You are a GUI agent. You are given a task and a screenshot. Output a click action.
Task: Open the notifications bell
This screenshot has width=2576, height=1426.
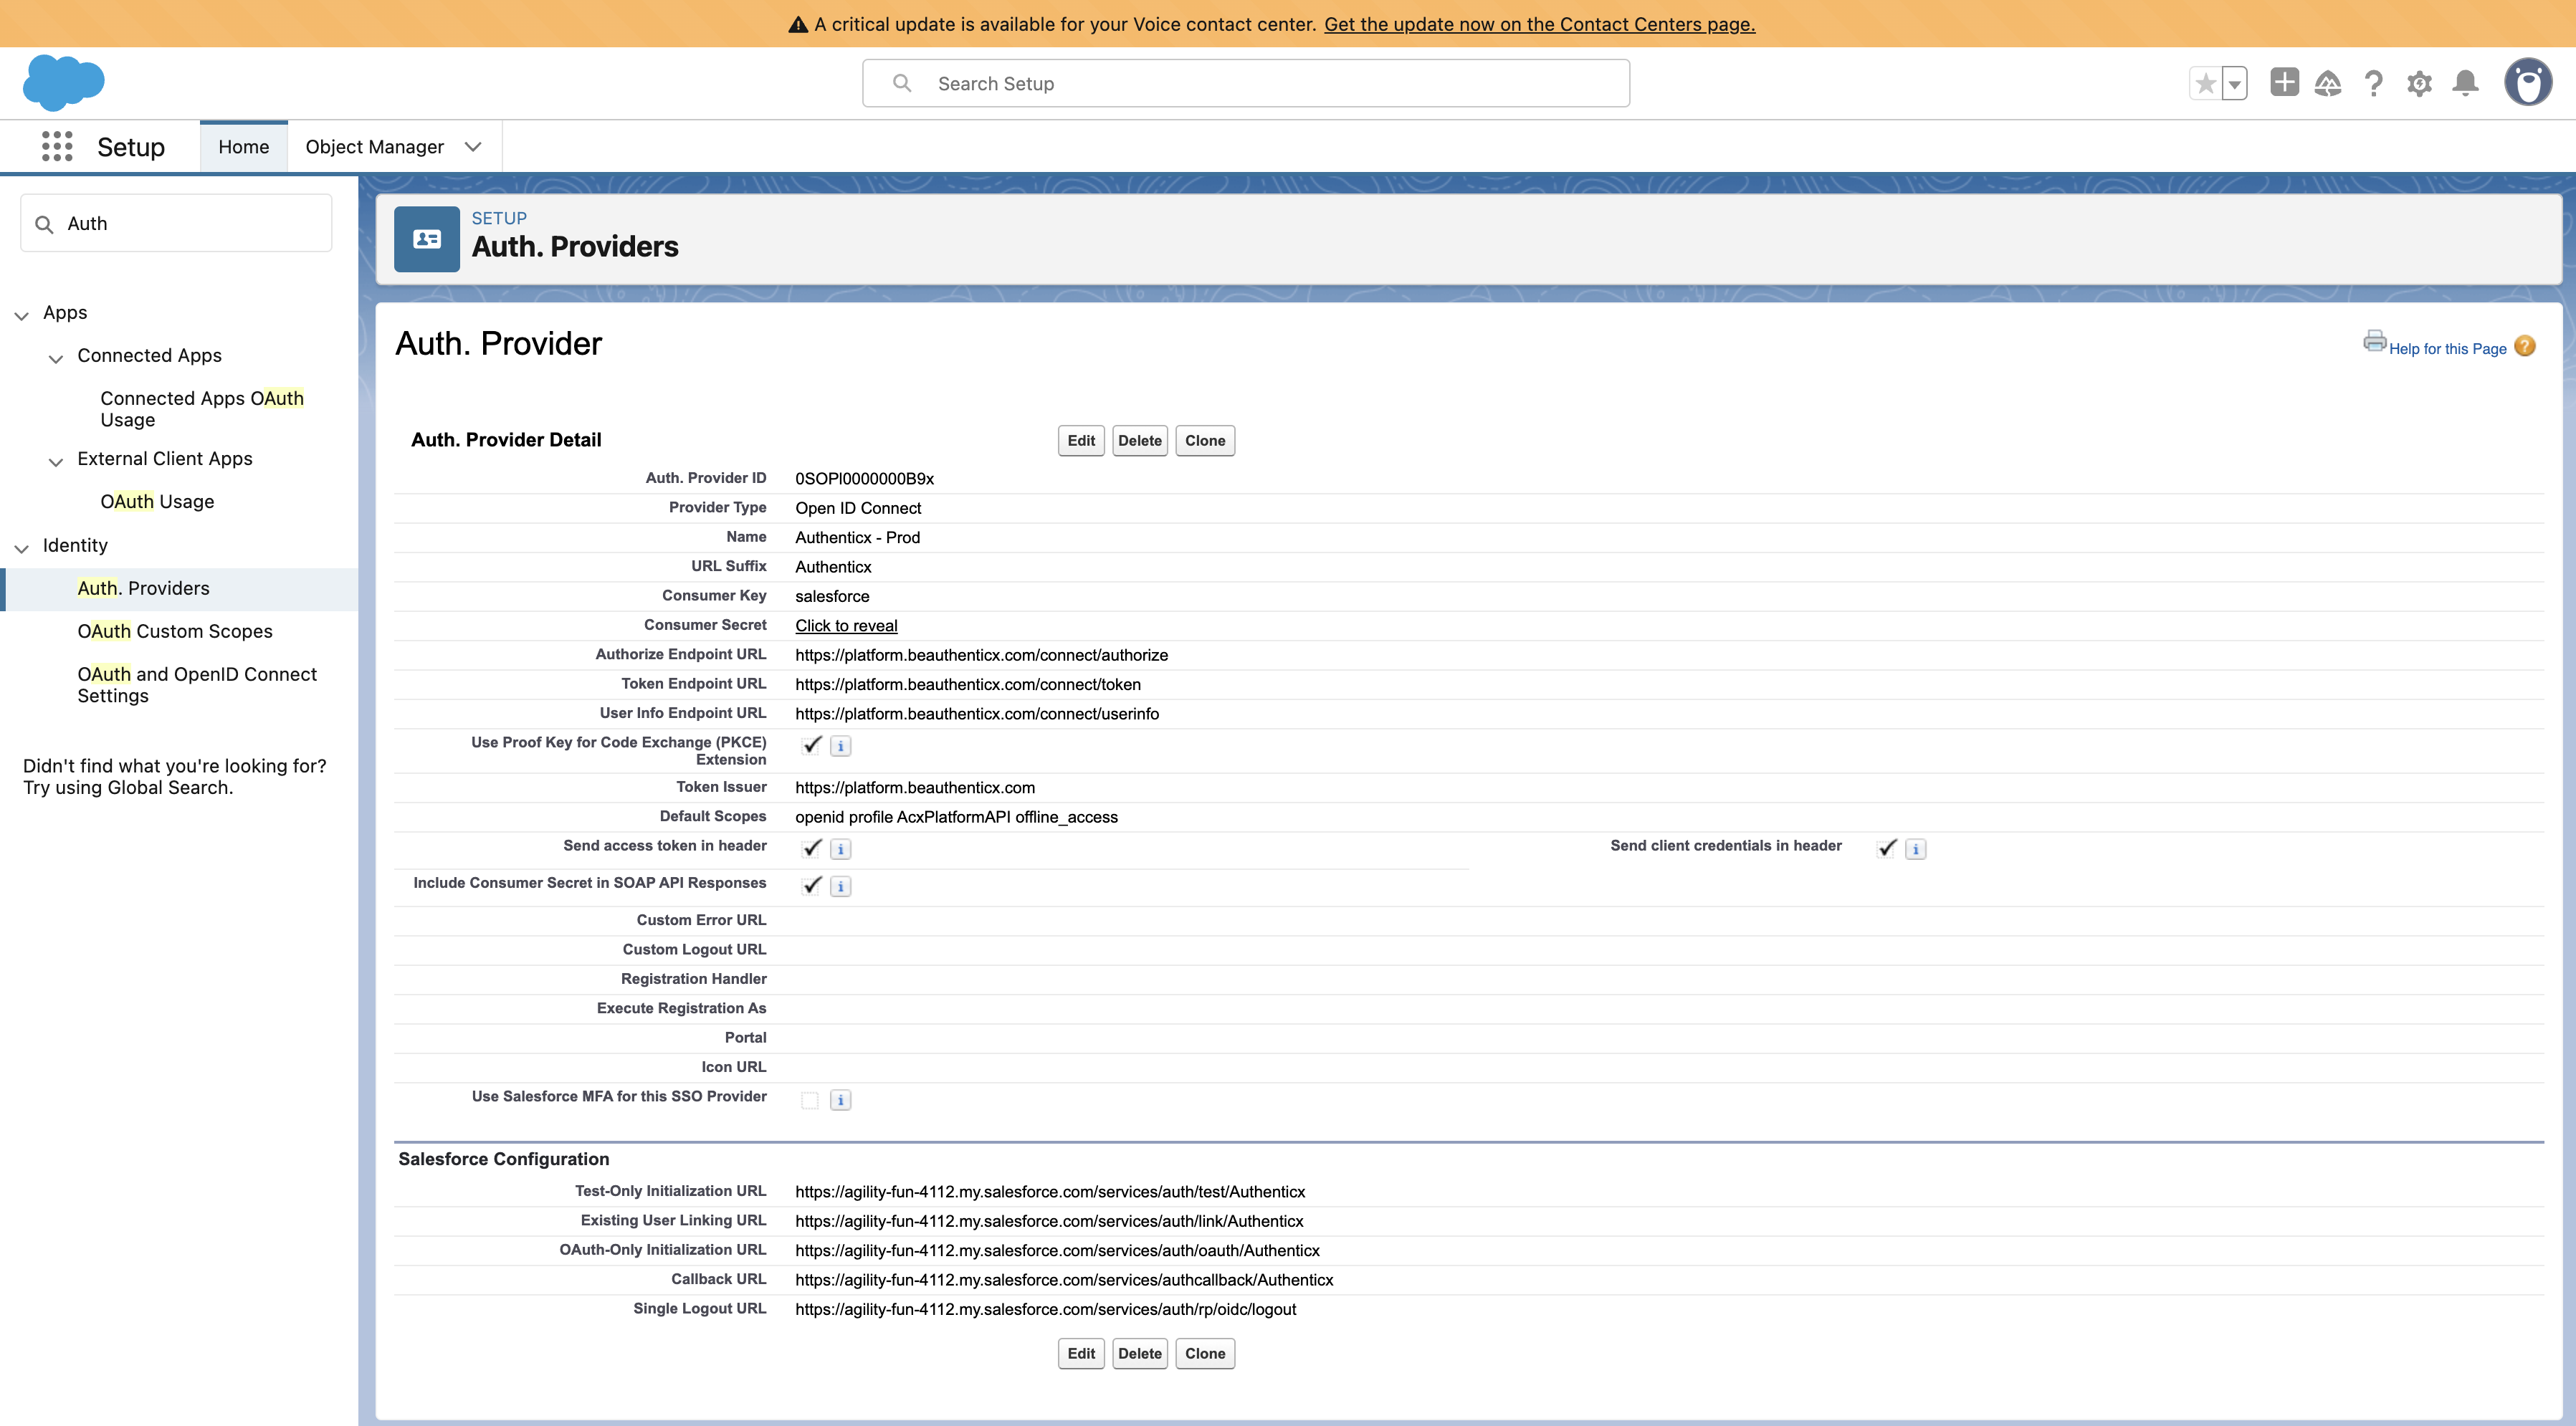tap(2466, 83)
